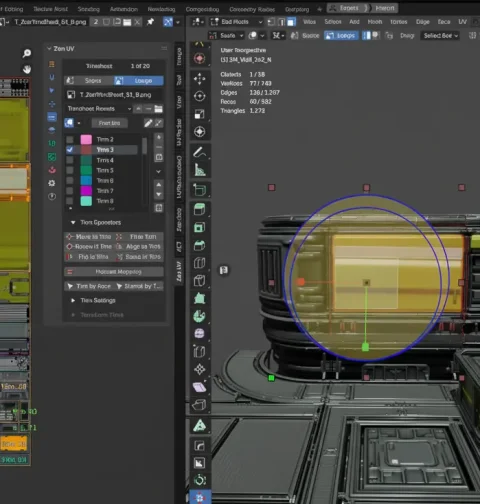Select the Shrink/Fatten tool
Image resolution: width=480 pixels, height=504 pixels.
[199, 369]
